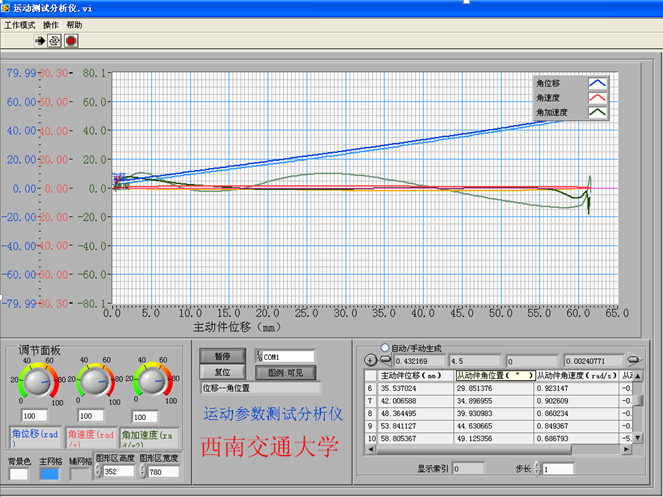This screenshot has height=497, width=663.
Task: Click the 100 value field under 角位移 knob
Action: tap(34, 416)
